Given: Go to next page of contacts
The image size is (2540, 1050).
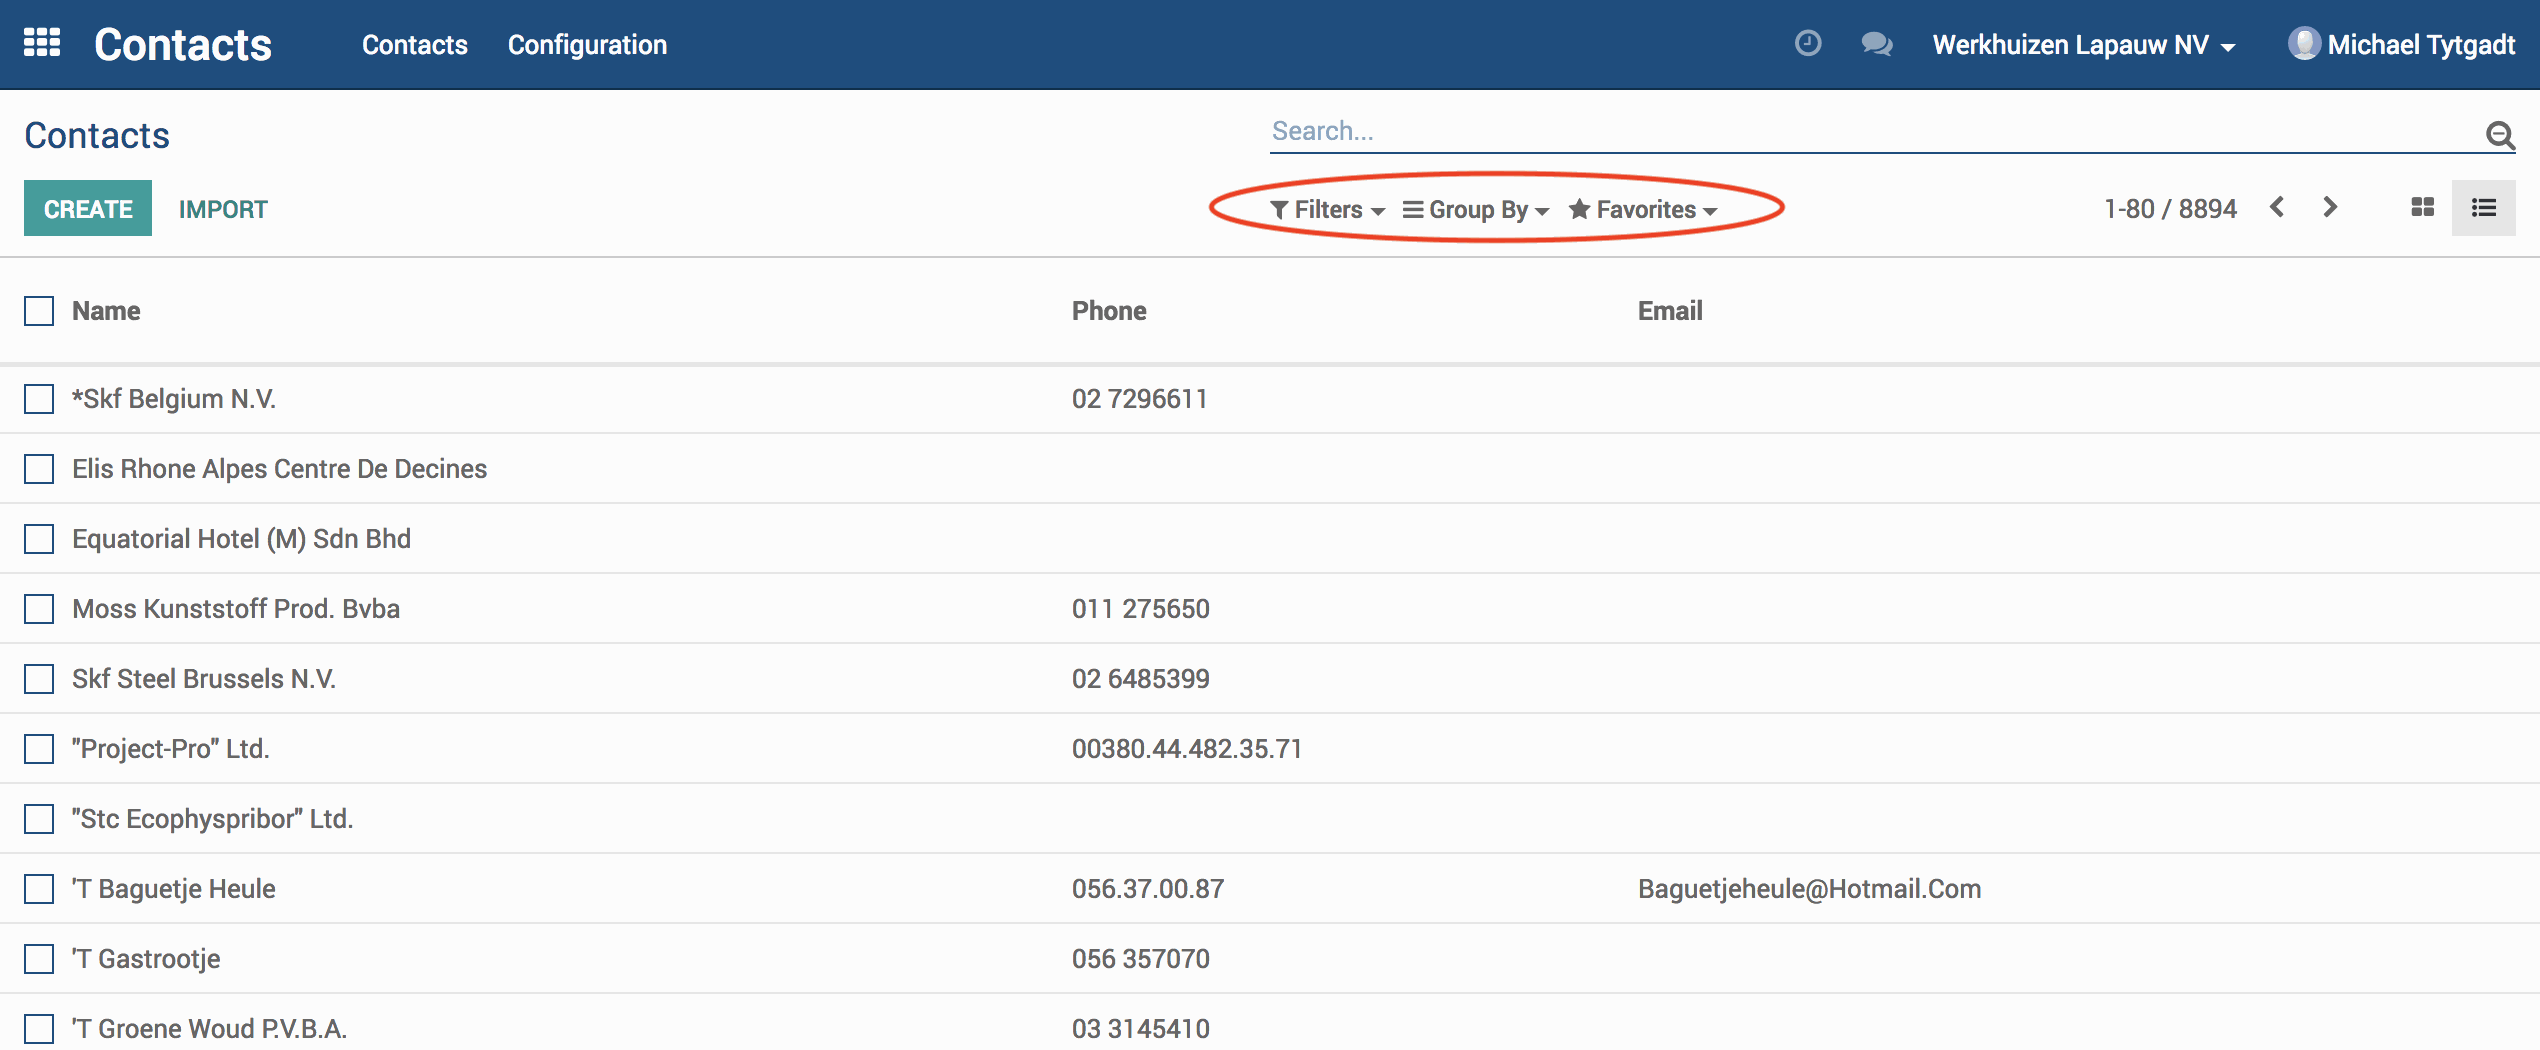Looking at the screenshot, I should coord(2330,207).
